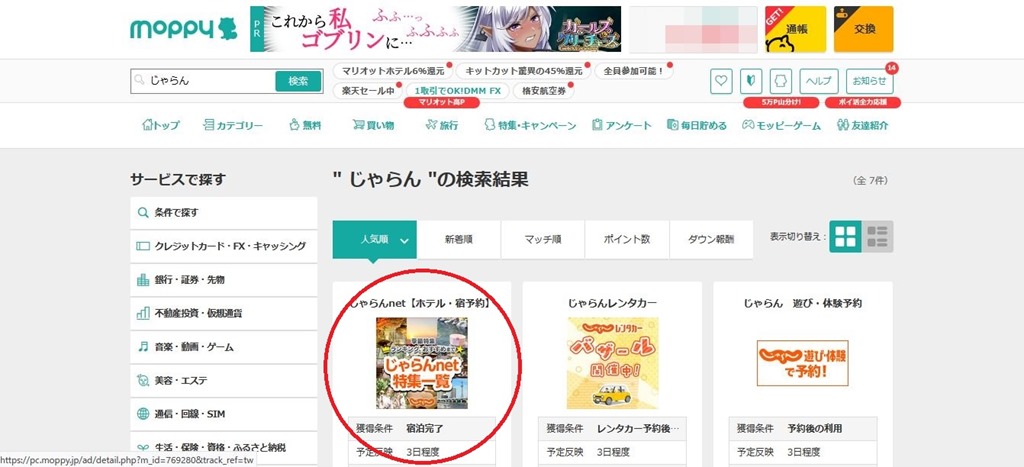
Task: Select クレジットカード・FX・キャッシング category
Action: pos(223,246)
